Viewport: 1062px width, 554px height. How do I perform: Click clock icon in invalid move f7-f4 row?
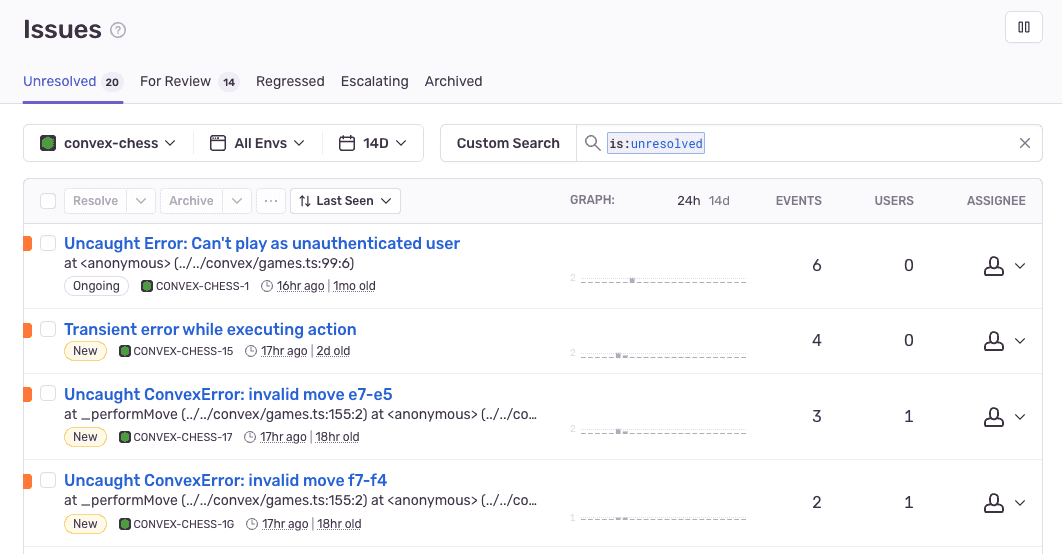click(x=252, y=524)
